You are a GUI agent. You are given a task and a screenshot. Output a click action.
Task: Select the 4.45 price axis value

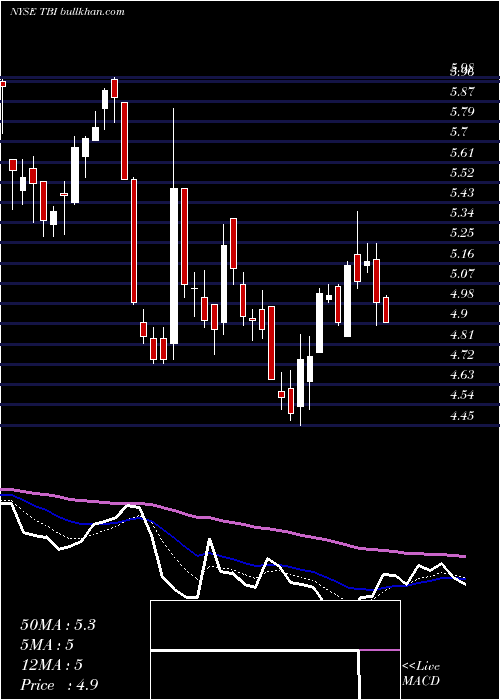point(462,416)
